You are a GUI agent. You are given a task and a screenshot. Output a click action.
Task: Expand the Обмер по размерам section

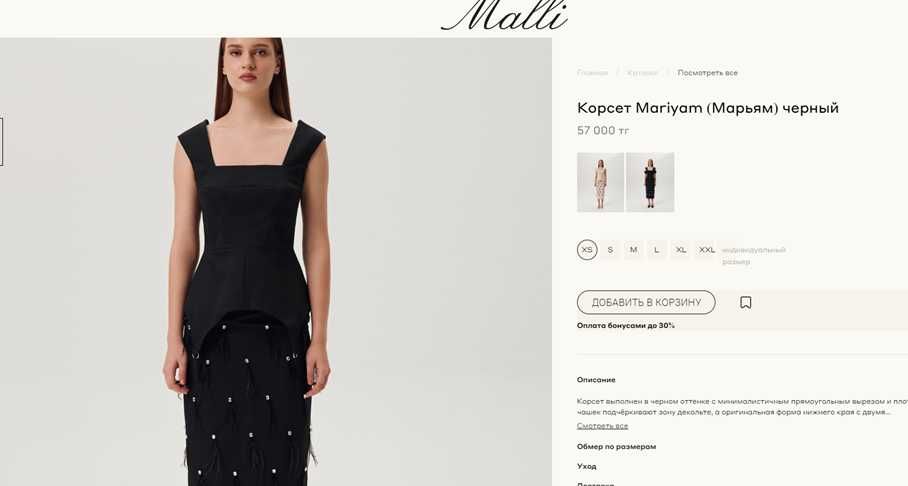[616, 447]
